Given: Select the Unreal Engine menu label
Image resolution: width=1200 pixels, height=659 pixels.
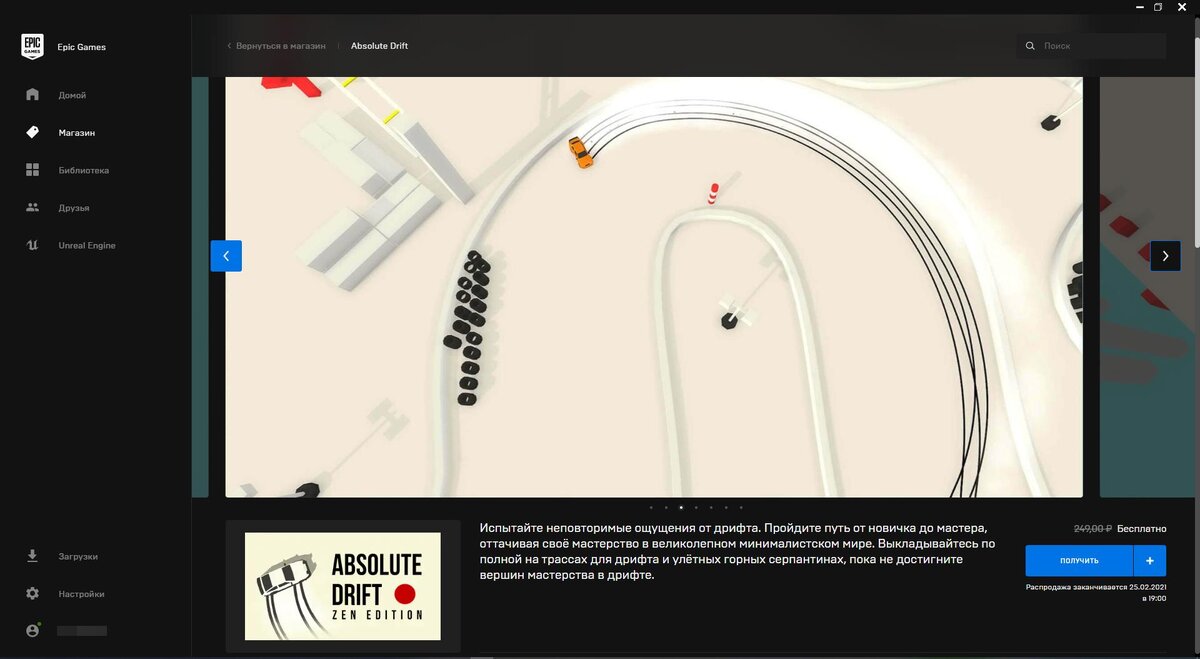Looking at the screenshot, I should tap(87, 245).
